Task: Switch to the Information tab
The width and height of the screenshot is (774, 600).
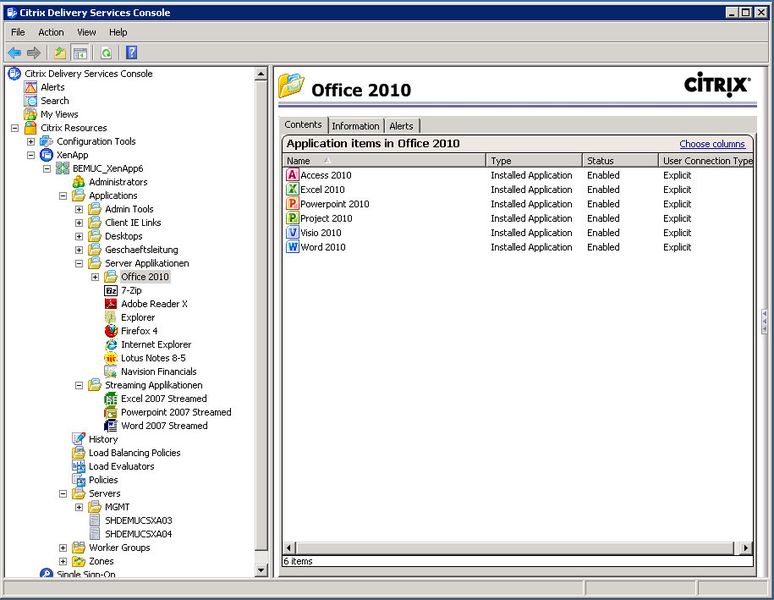Action: click(x=355, y=126)
